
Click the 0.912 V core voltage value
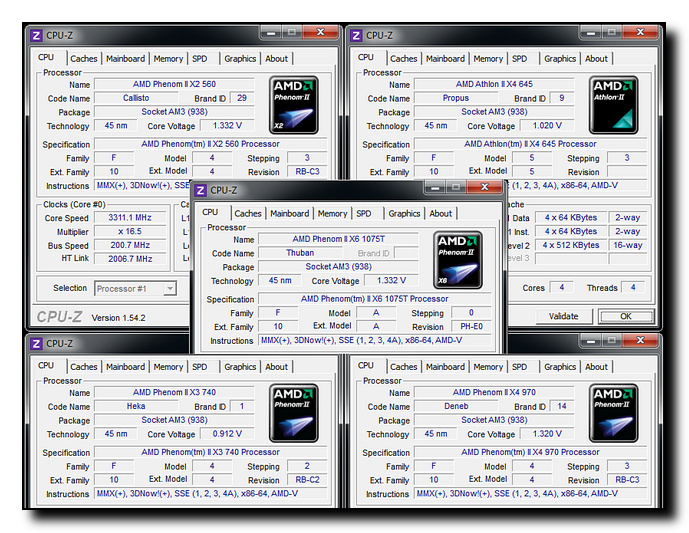tap(227, 434)
